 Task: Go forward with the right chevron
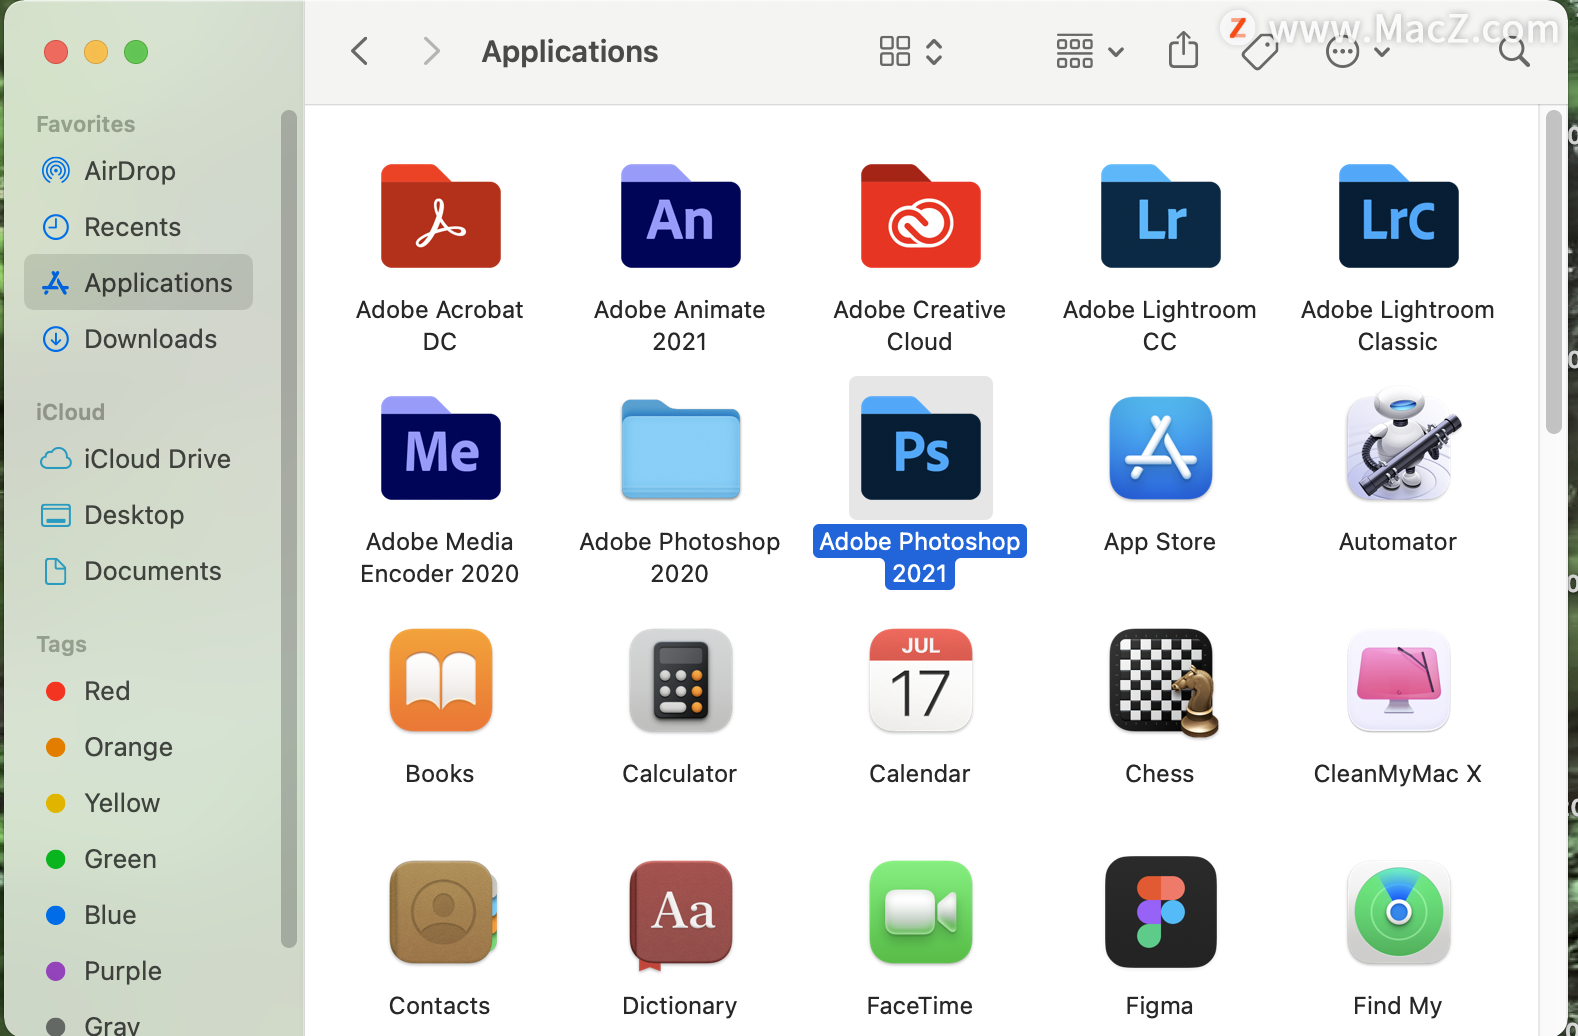431,51
